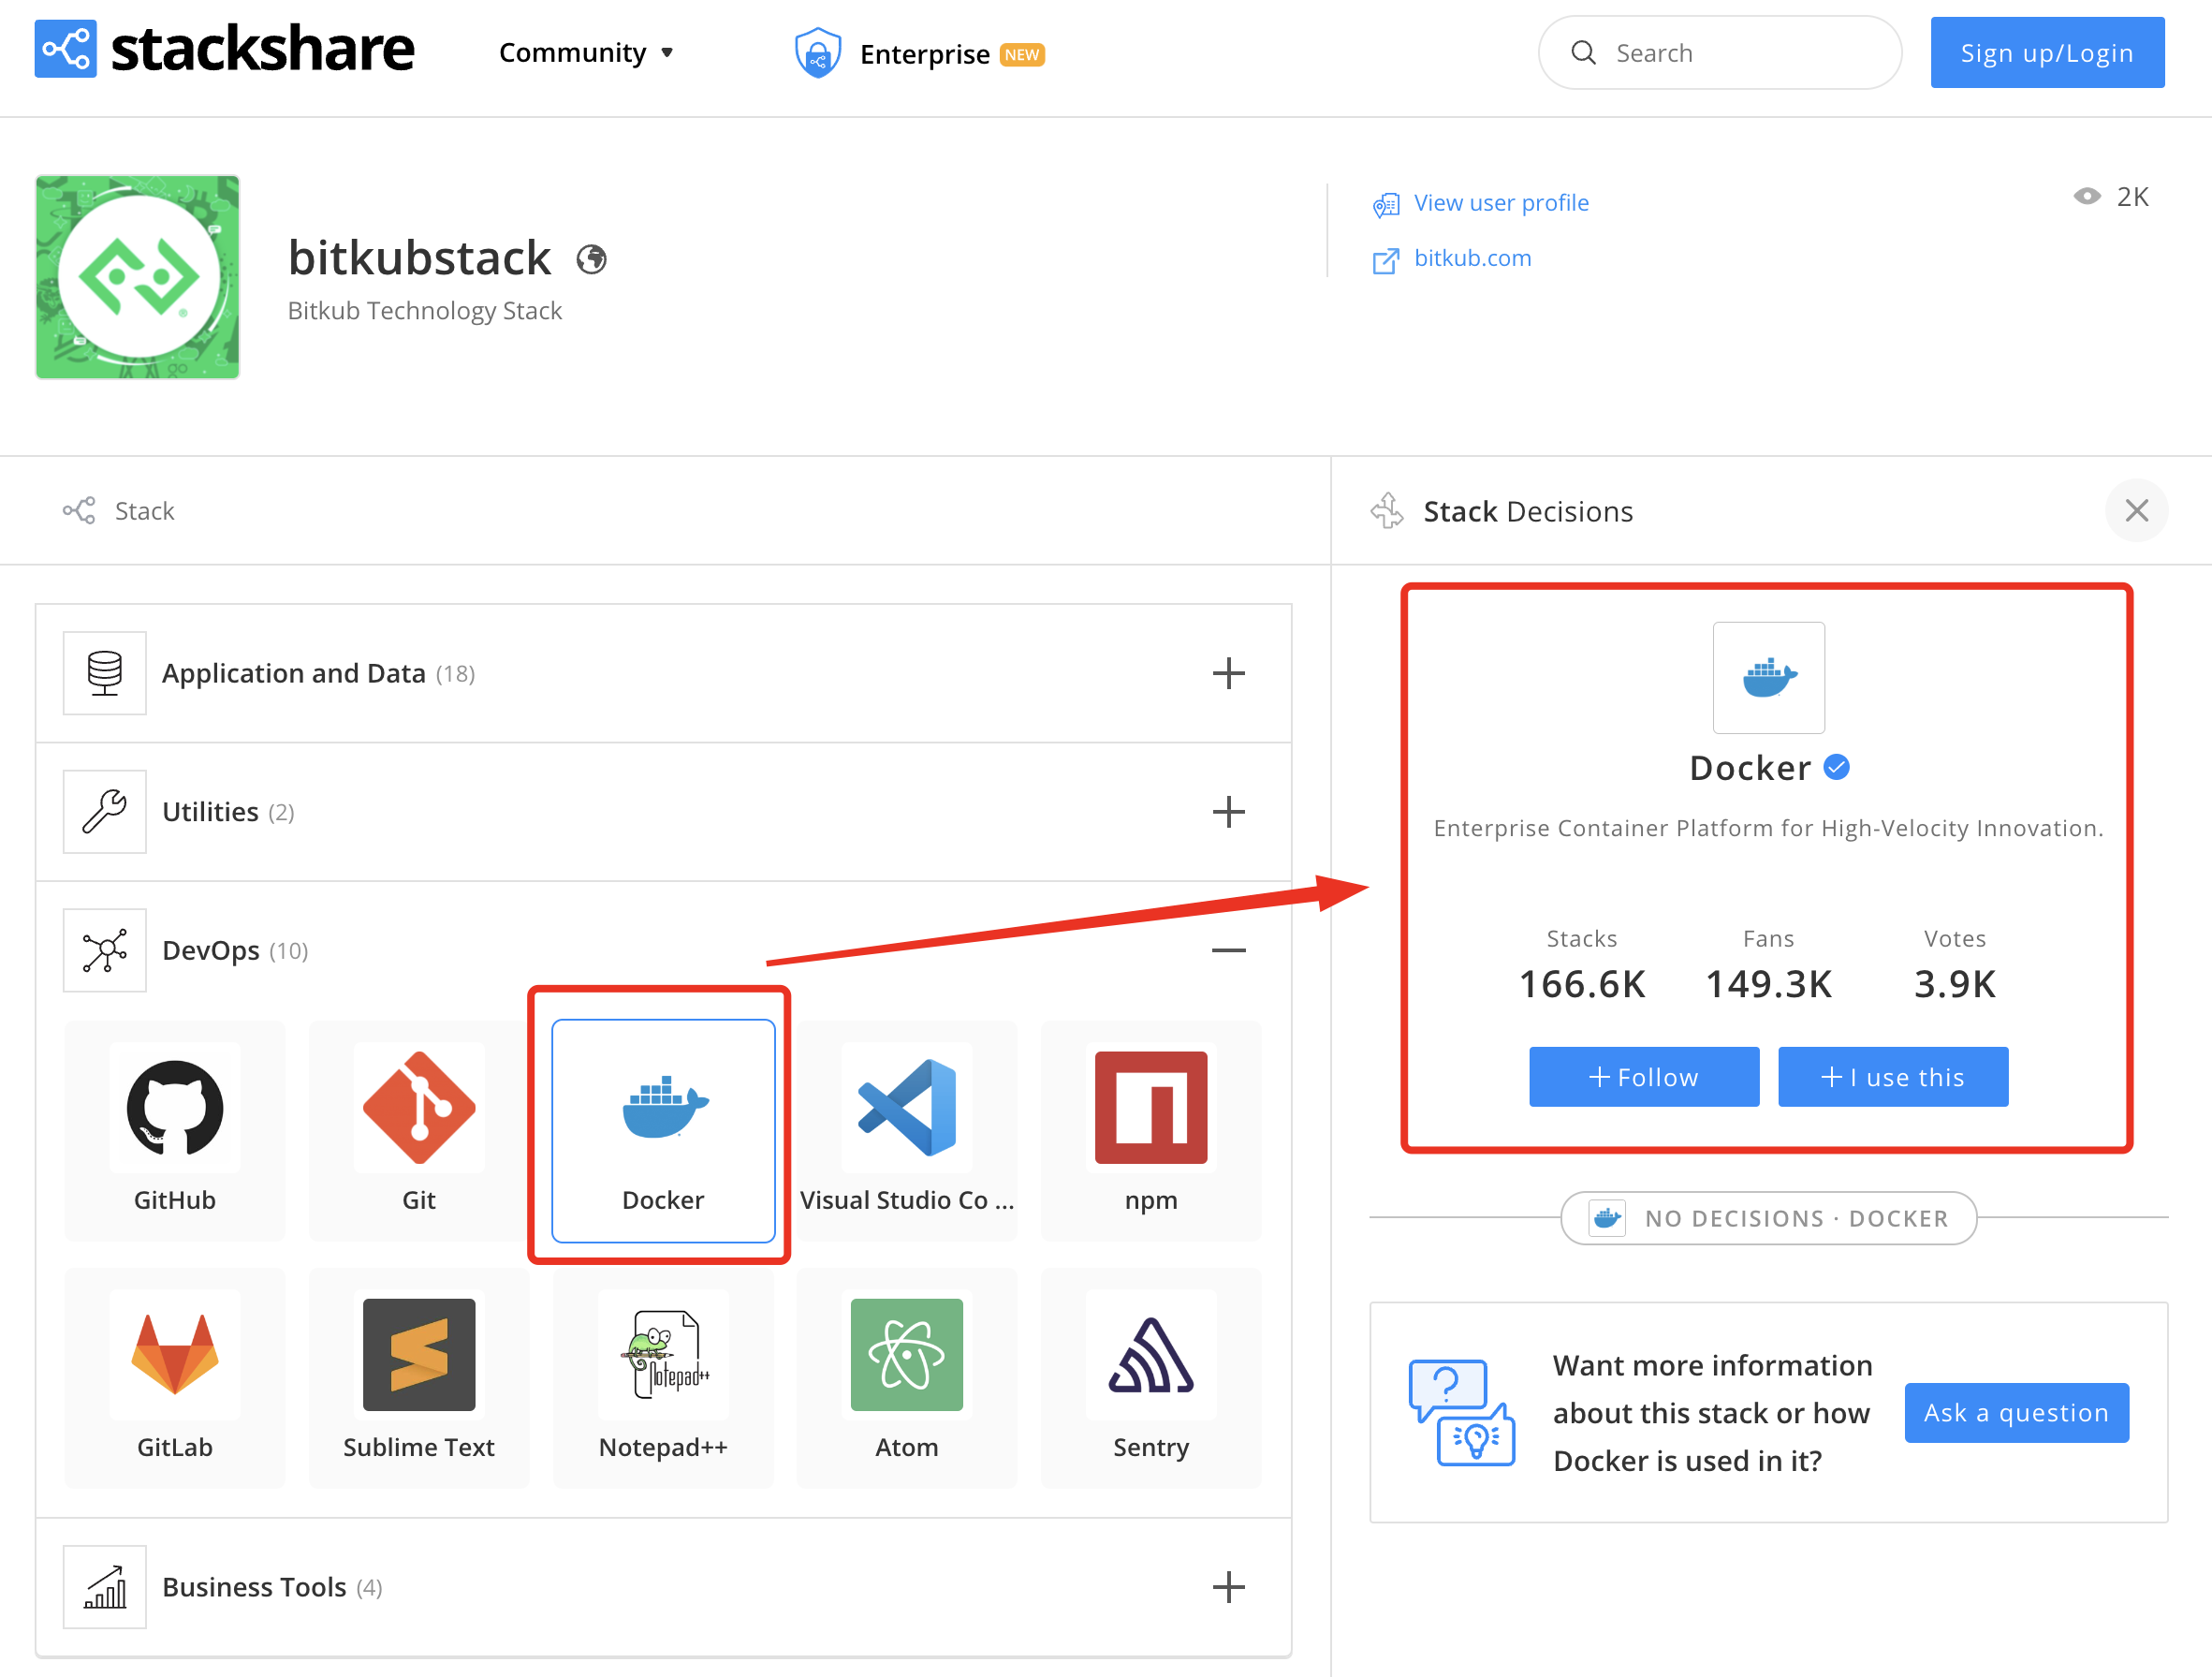Screen dimensions: 2212x1677
Task: Collapse the DevOps section
Action: coord(1228,950)
